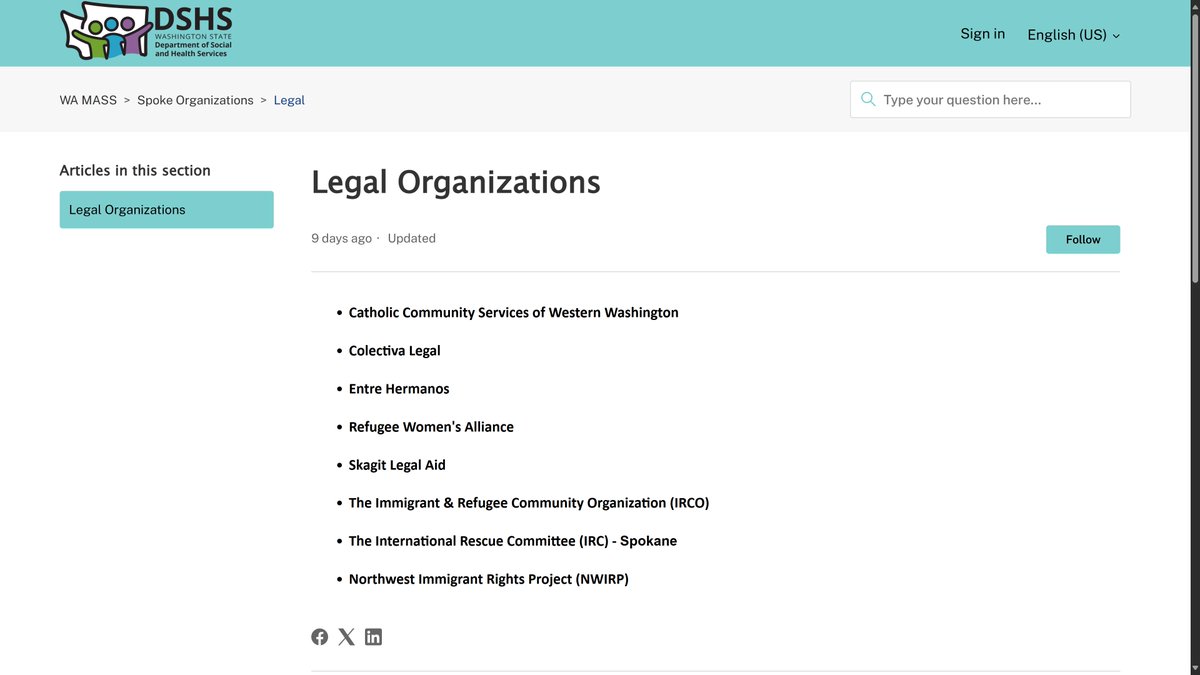
Task: Click the DSHS logo in the header
Action: point(146,32)
